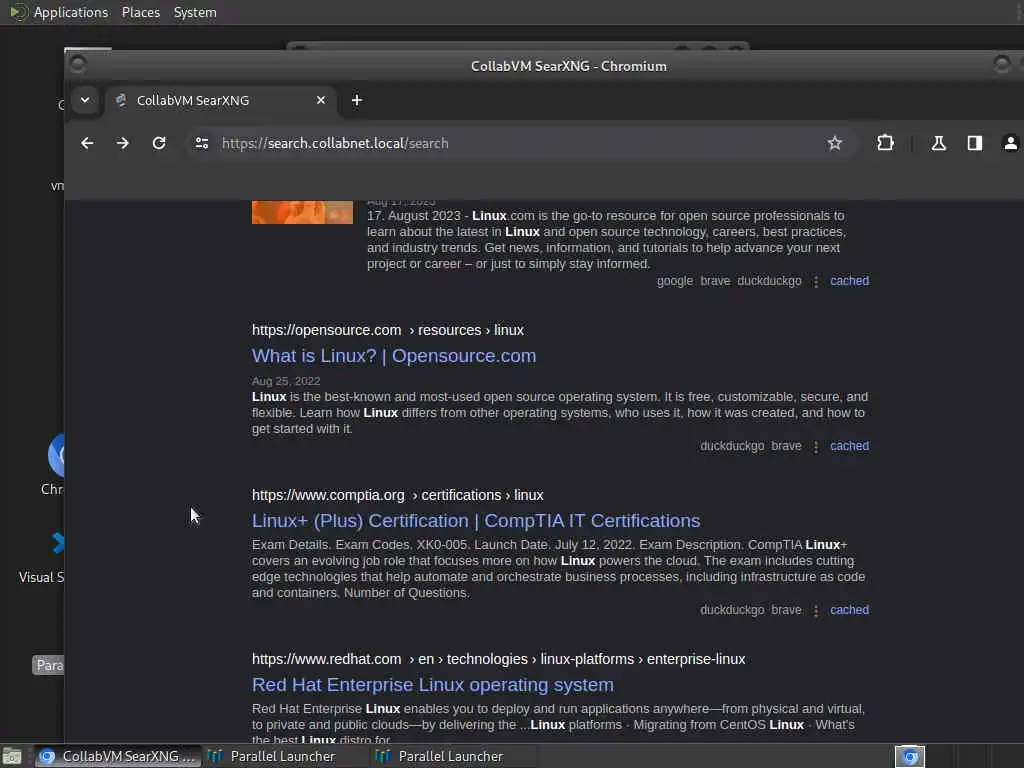The image size is (1024, 768).
Task: Select the CollabVM SearXNG tab
Action: click(x=220, y=101)
